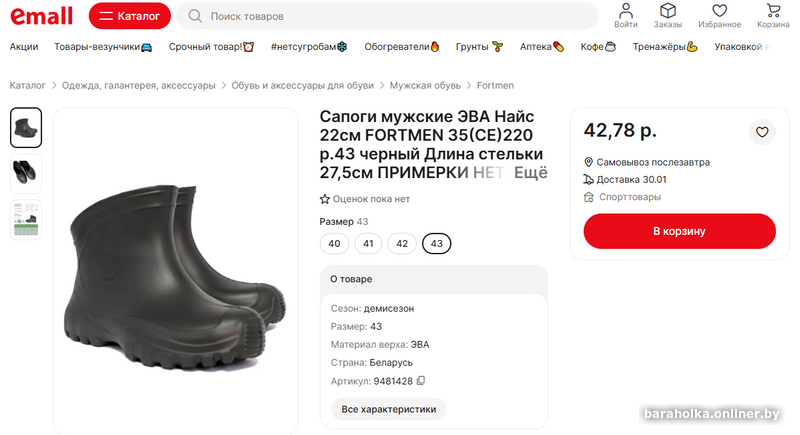800x435 pixels.
Task: Select size 40
Action: [x=334, y=243]
